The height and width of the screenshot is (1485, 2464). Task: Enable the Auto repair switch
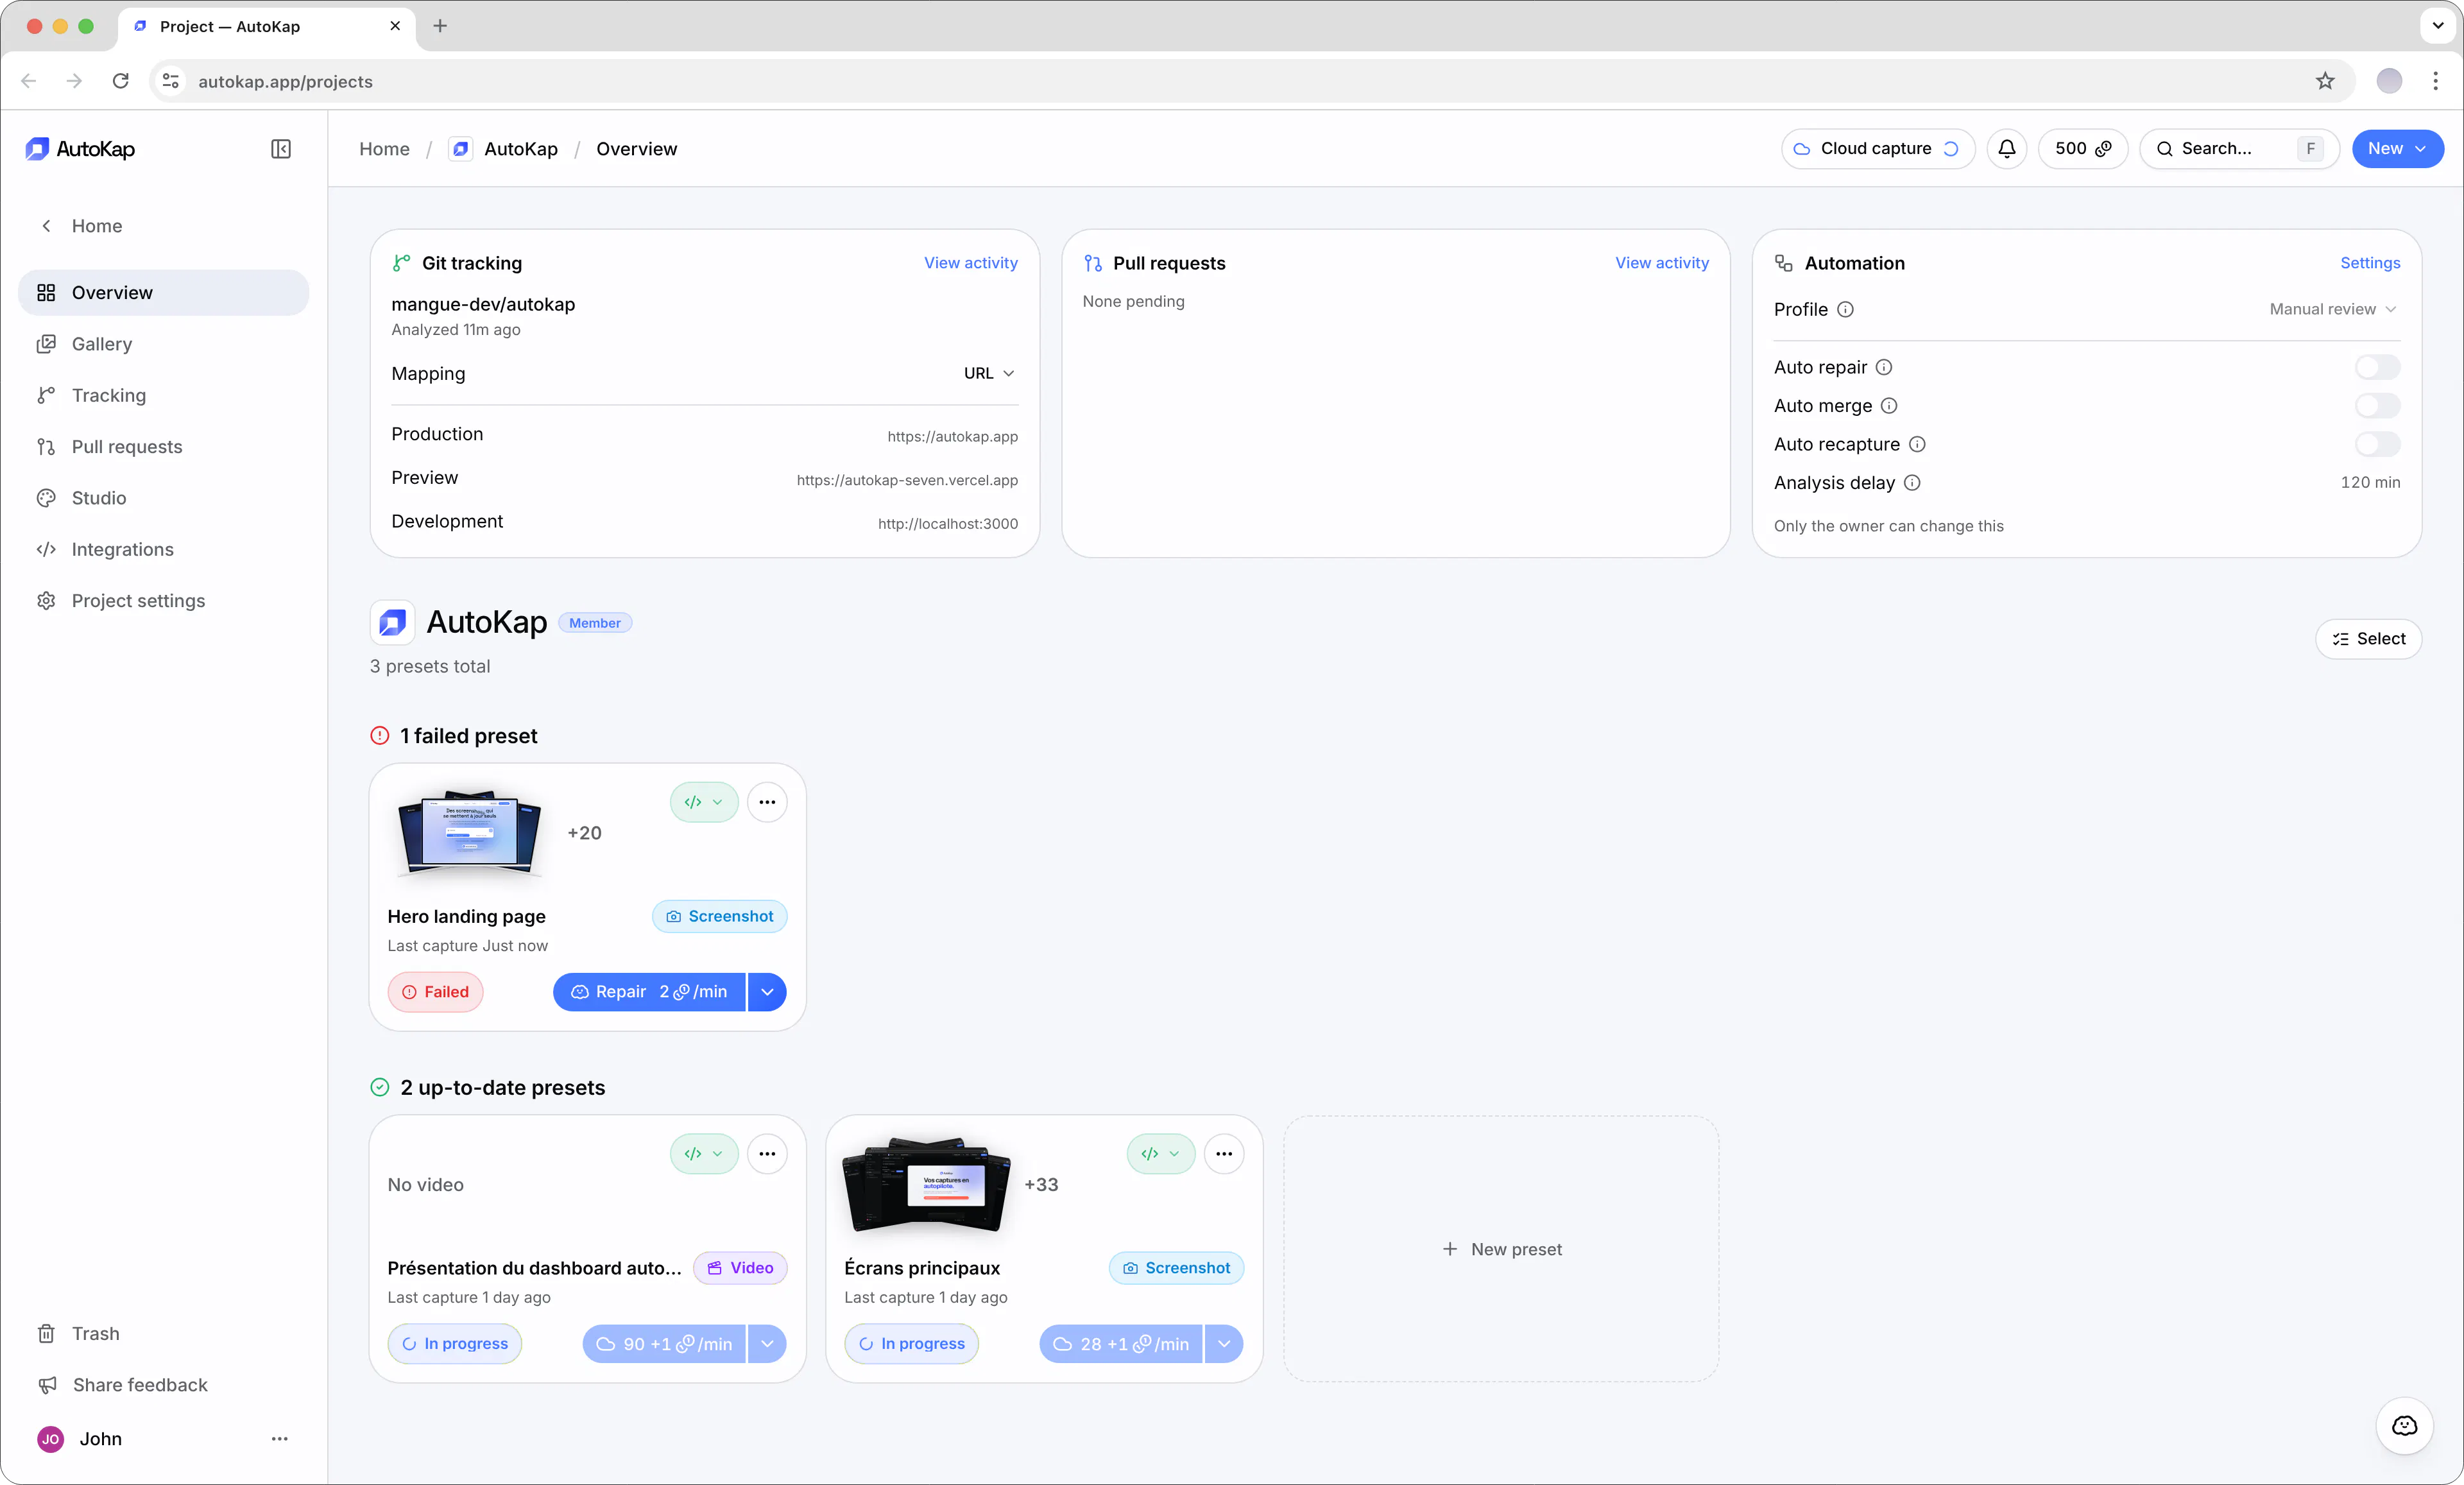[x=2377, y=367]
